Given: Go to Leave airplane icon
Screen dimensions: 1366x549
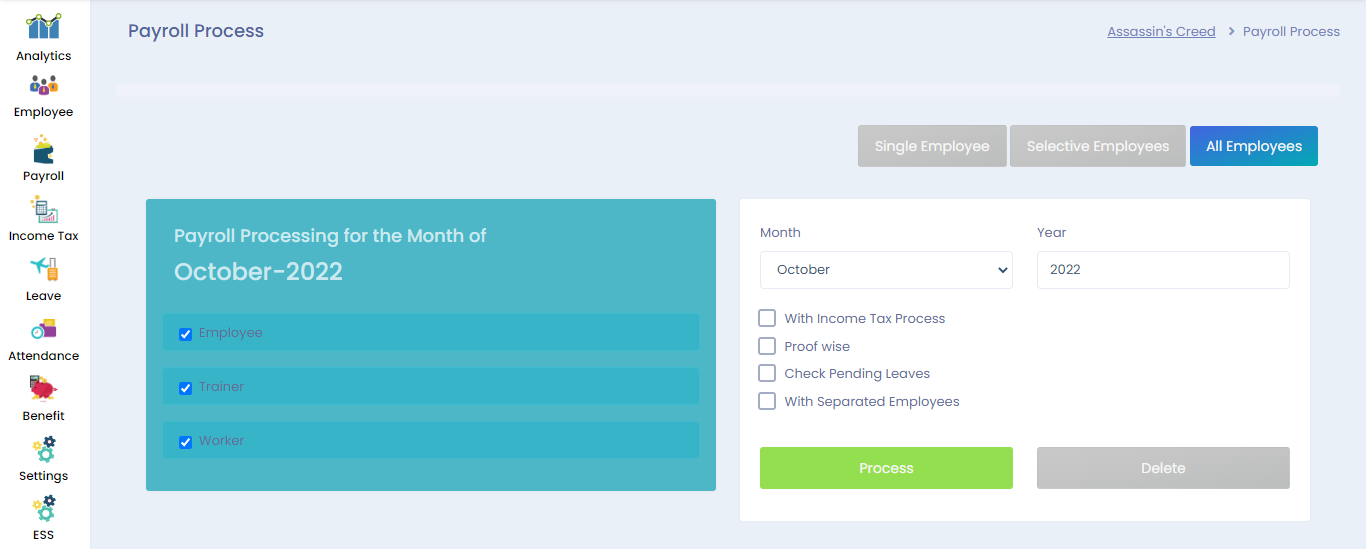Looking at the screenshot, I should point(44,268).
